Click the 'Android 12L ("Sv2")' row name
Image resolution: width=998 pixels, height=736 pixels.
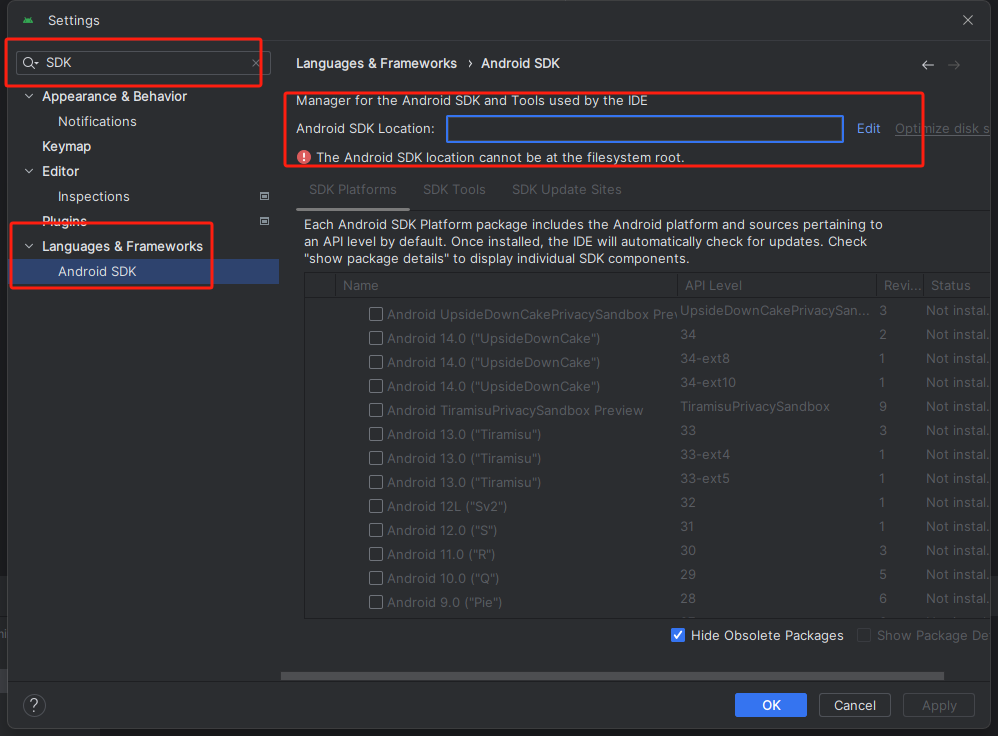[x=447, y=506]
